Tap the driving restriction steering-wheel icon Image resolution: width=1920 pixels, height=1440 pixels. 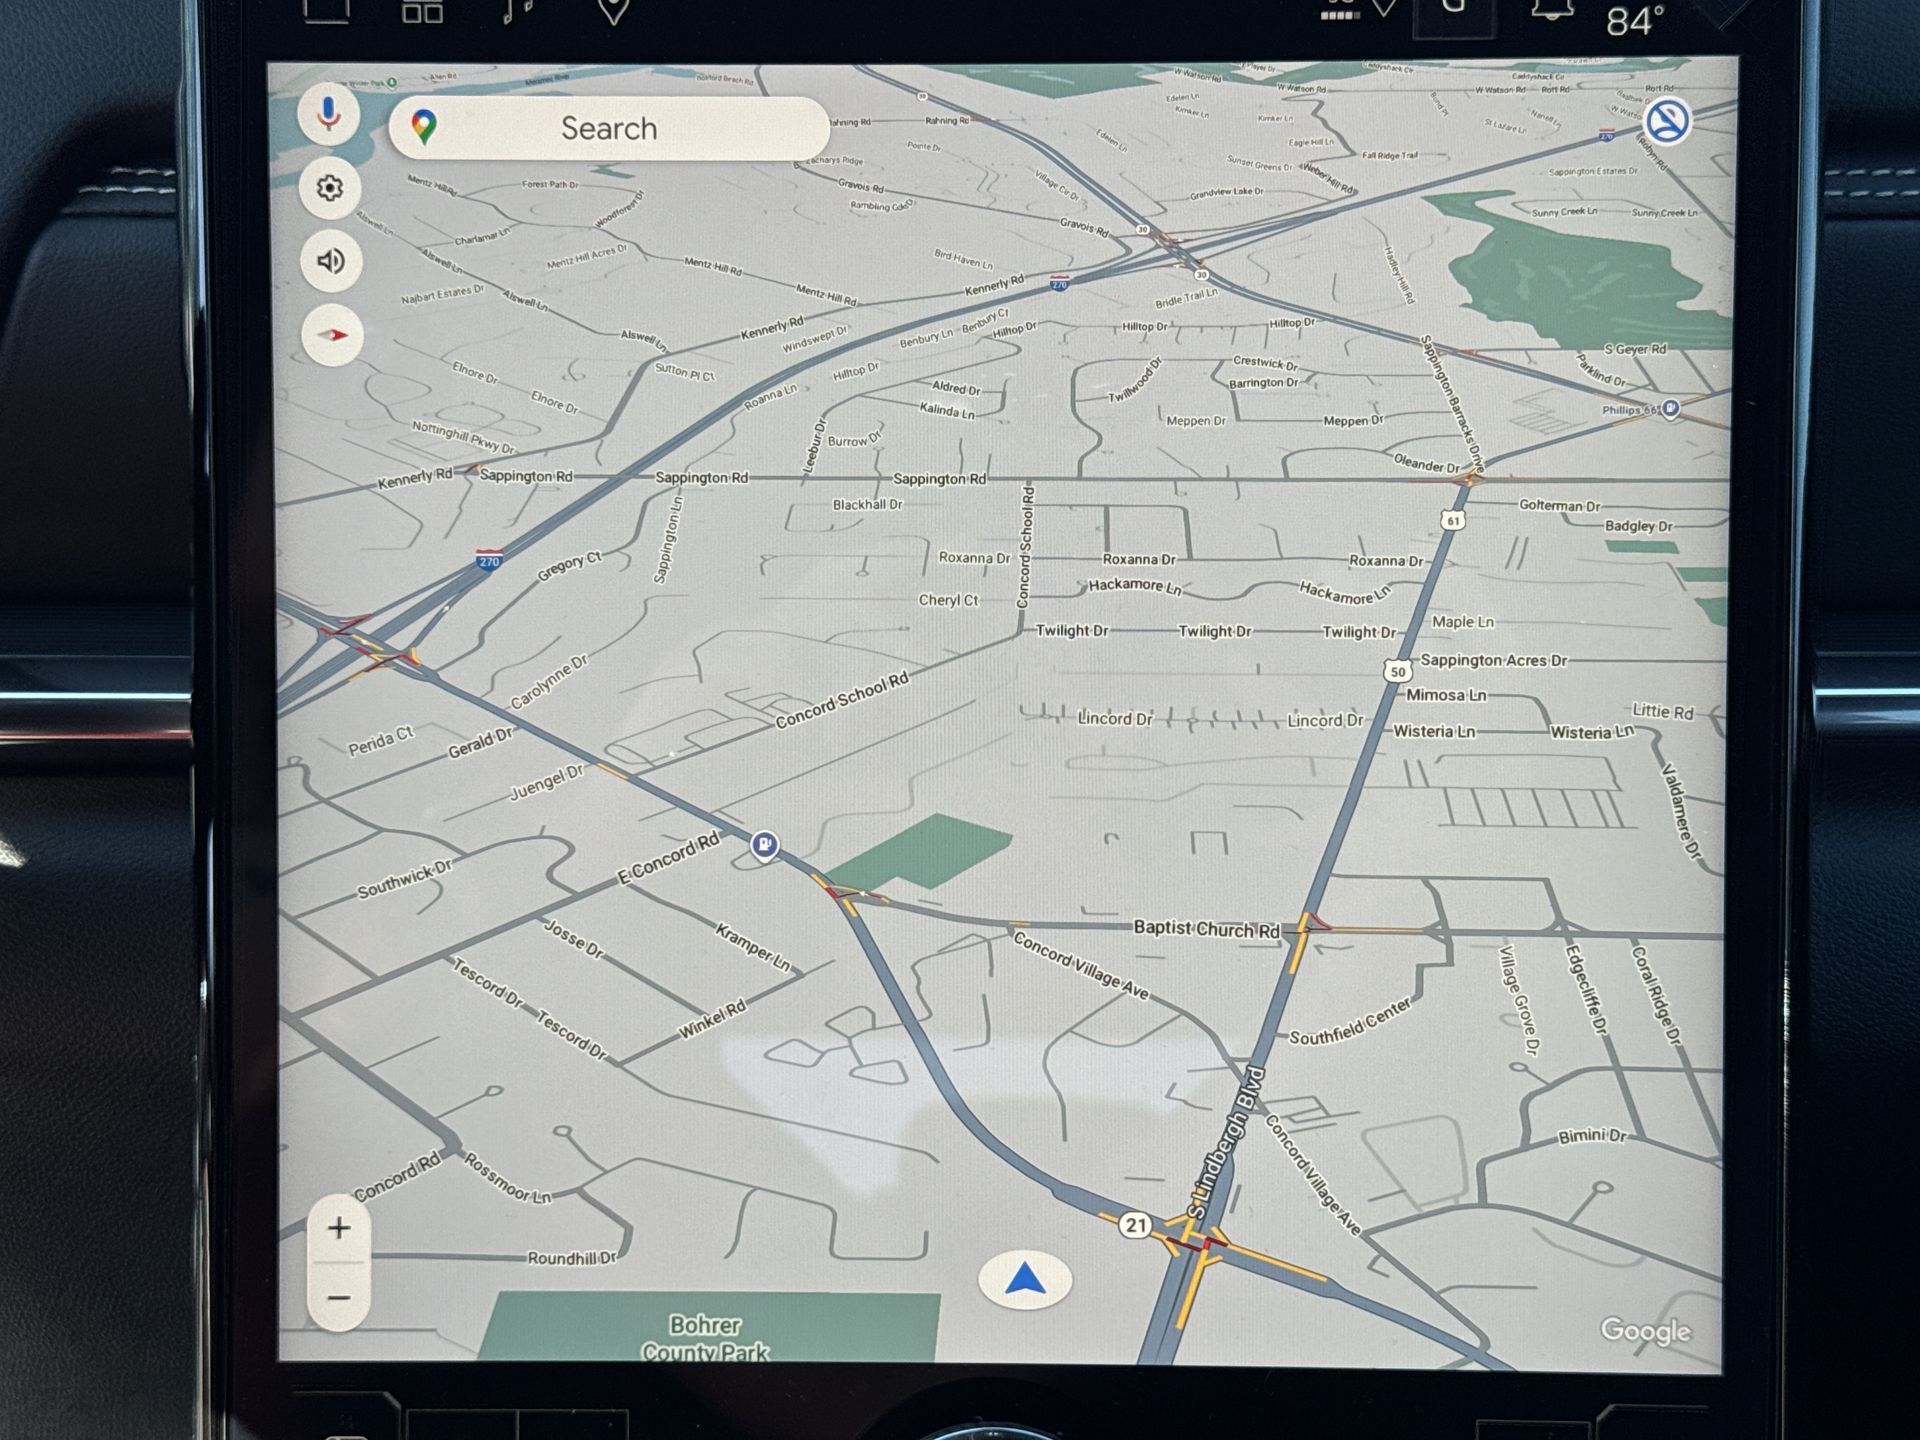point(1667,122)
